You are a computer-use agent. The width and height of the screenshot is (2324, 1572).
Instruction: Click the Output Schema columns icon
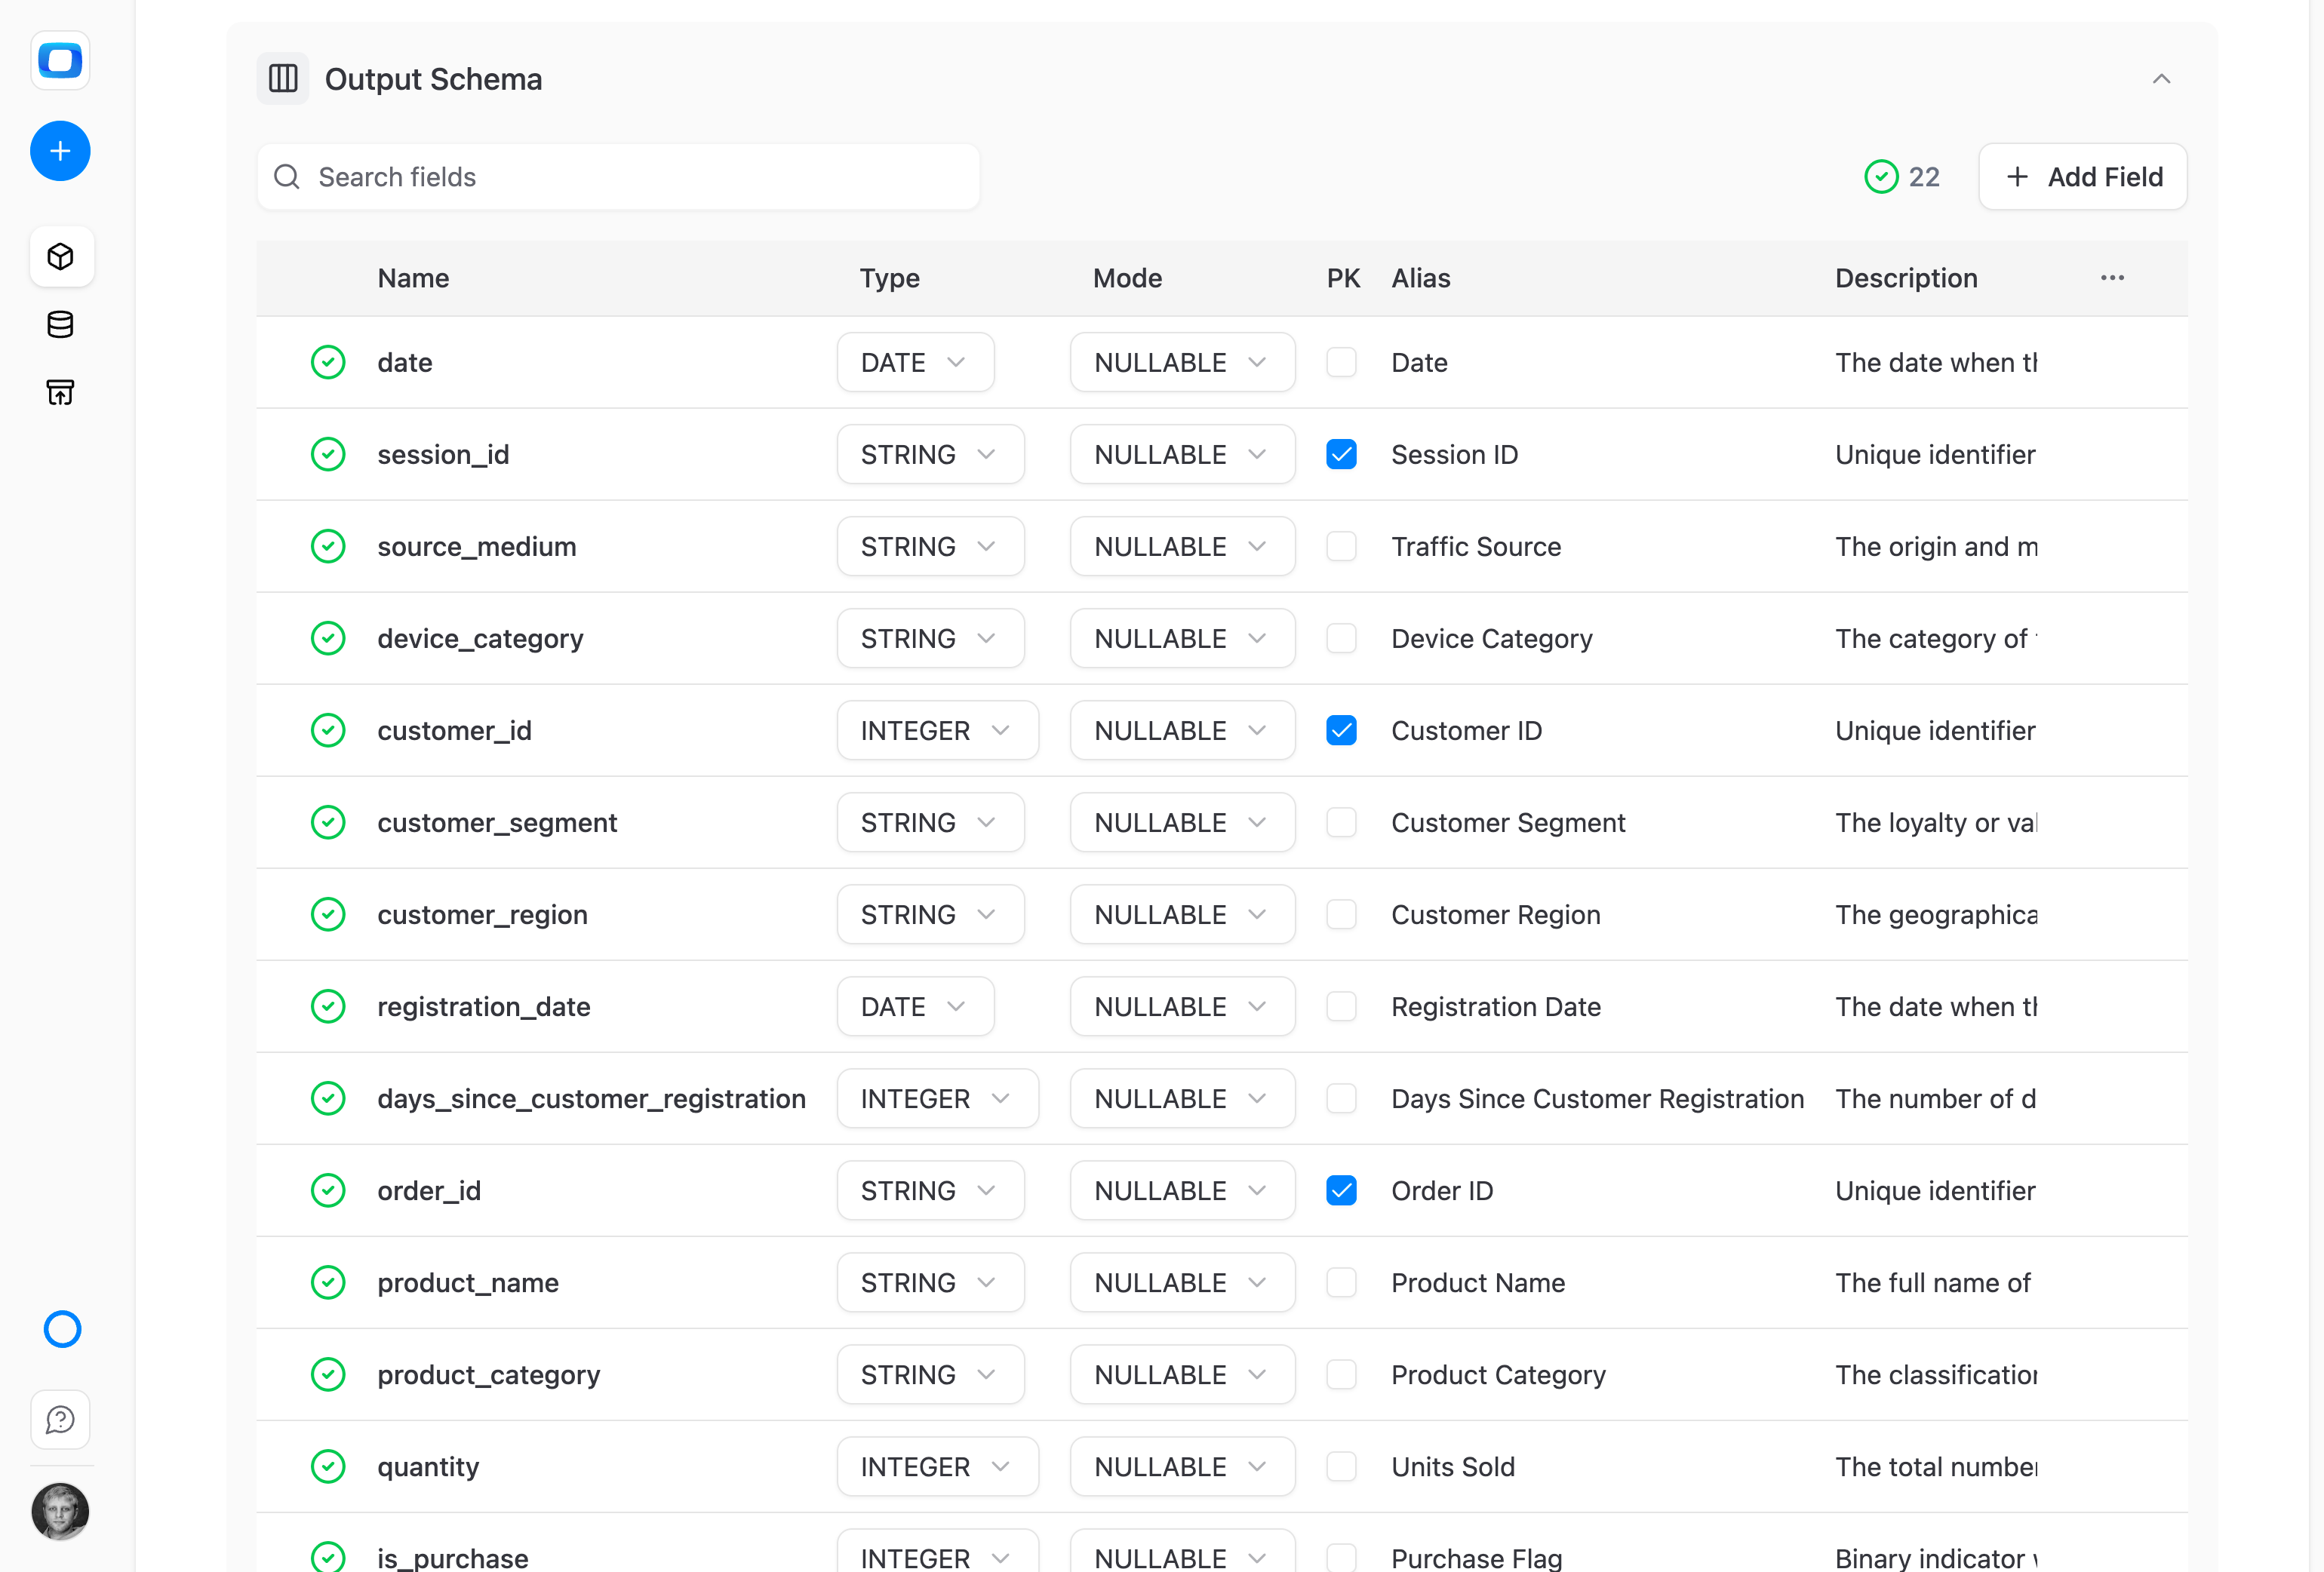[x=283, y=79]
